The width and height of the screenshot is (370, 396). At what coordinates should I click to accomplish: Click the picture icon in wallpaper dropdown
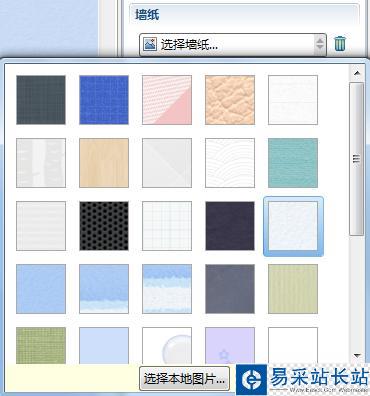click(x=150, y=44)
